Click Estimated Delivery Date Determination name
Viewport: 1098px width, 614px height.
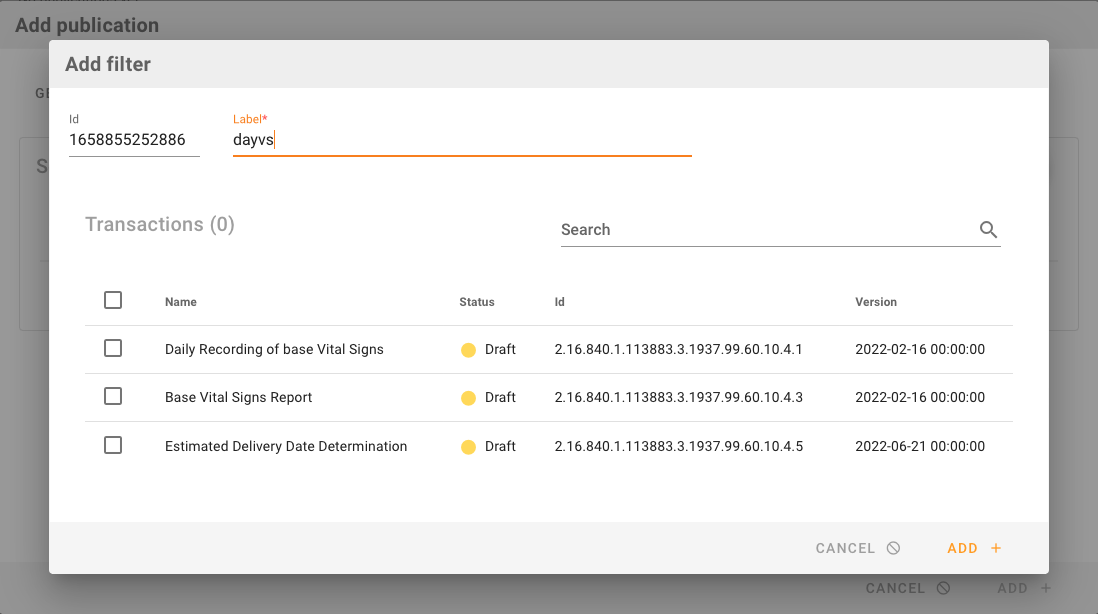pos(286,447)
